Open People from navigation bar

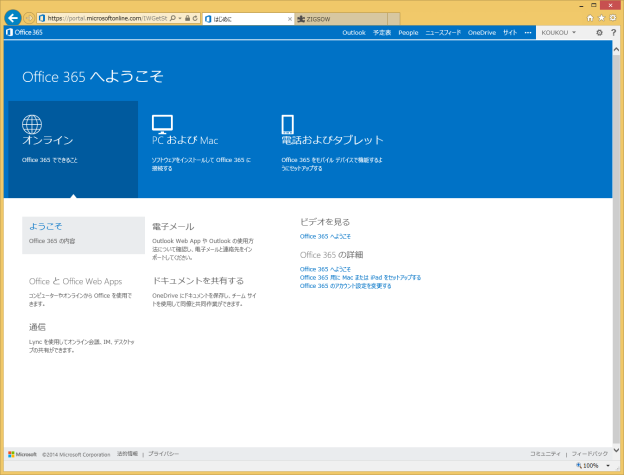[408, 33]
